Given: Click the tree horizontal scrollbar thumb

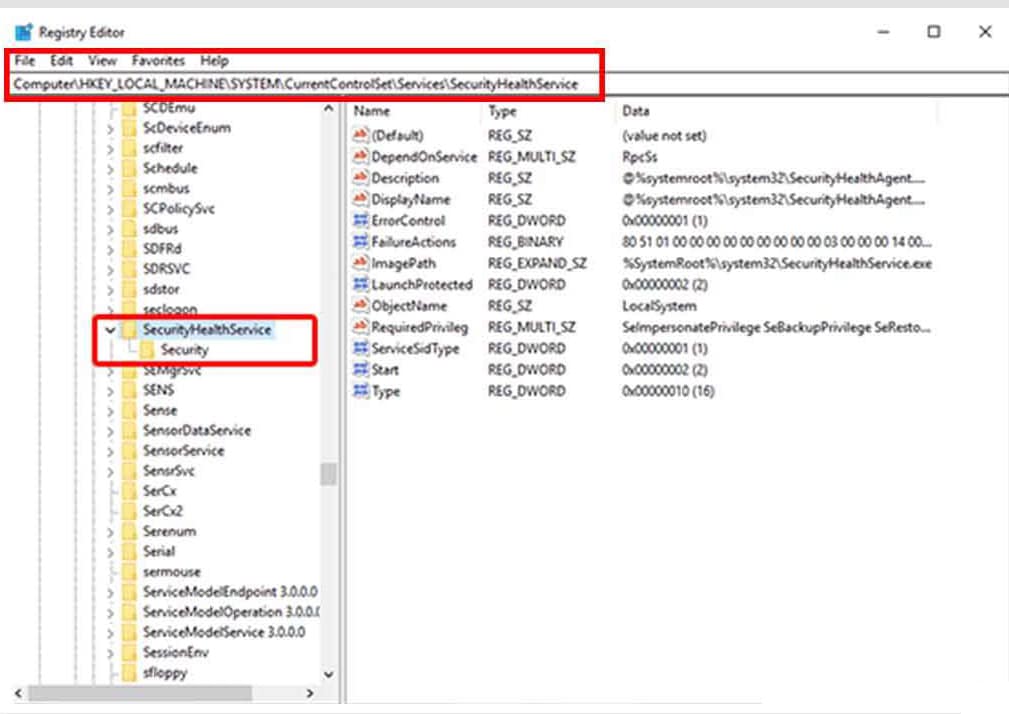Looking at the screenshot, I should tap(140, 693).
